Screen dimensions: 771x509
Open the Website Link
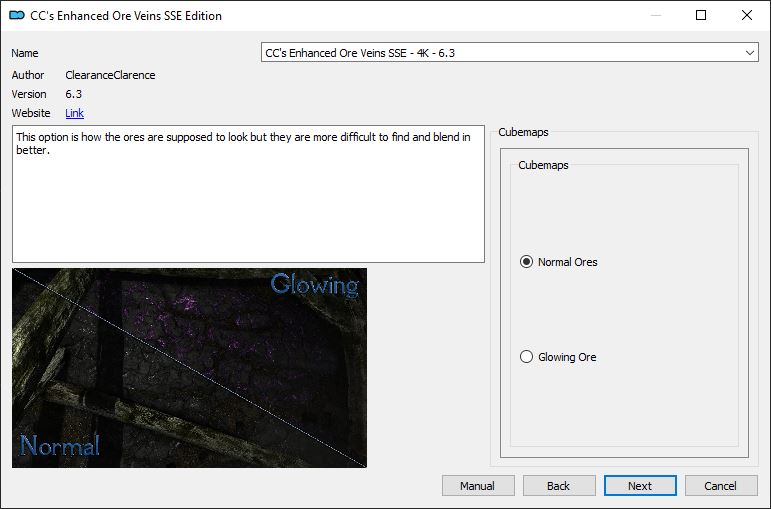click(74, 113)
